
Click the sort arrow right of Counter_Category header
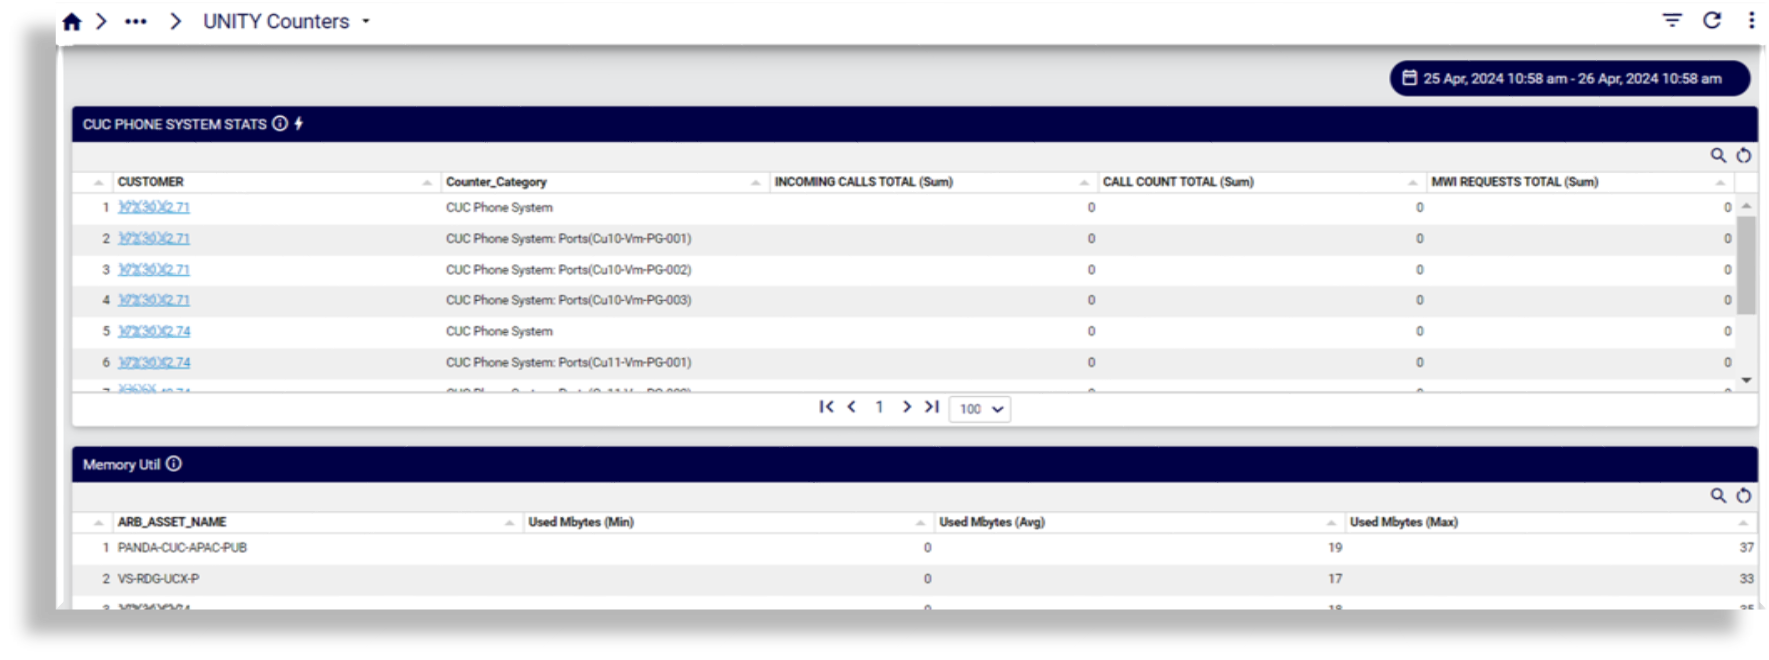click(x=755, y=183)
